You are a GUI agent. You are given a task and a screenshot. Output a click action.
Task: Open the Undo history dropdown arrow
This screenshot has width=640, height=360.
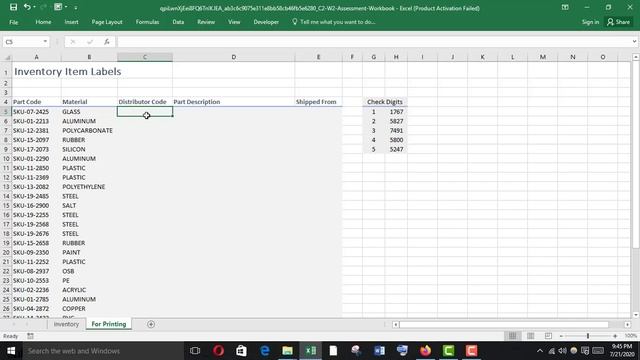(x=34, y=7)
